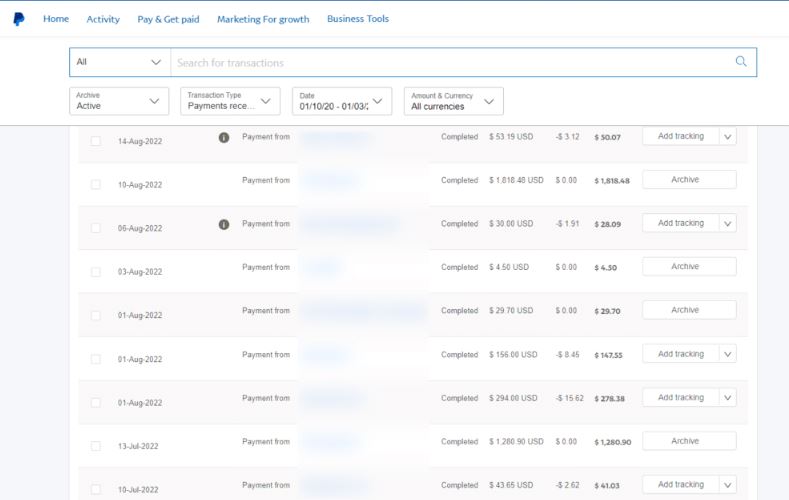Image resolution: width=789 pixels, height=500 pixels.
Task: Expand the All search scope dropdown
Action: tap(120, 62)
